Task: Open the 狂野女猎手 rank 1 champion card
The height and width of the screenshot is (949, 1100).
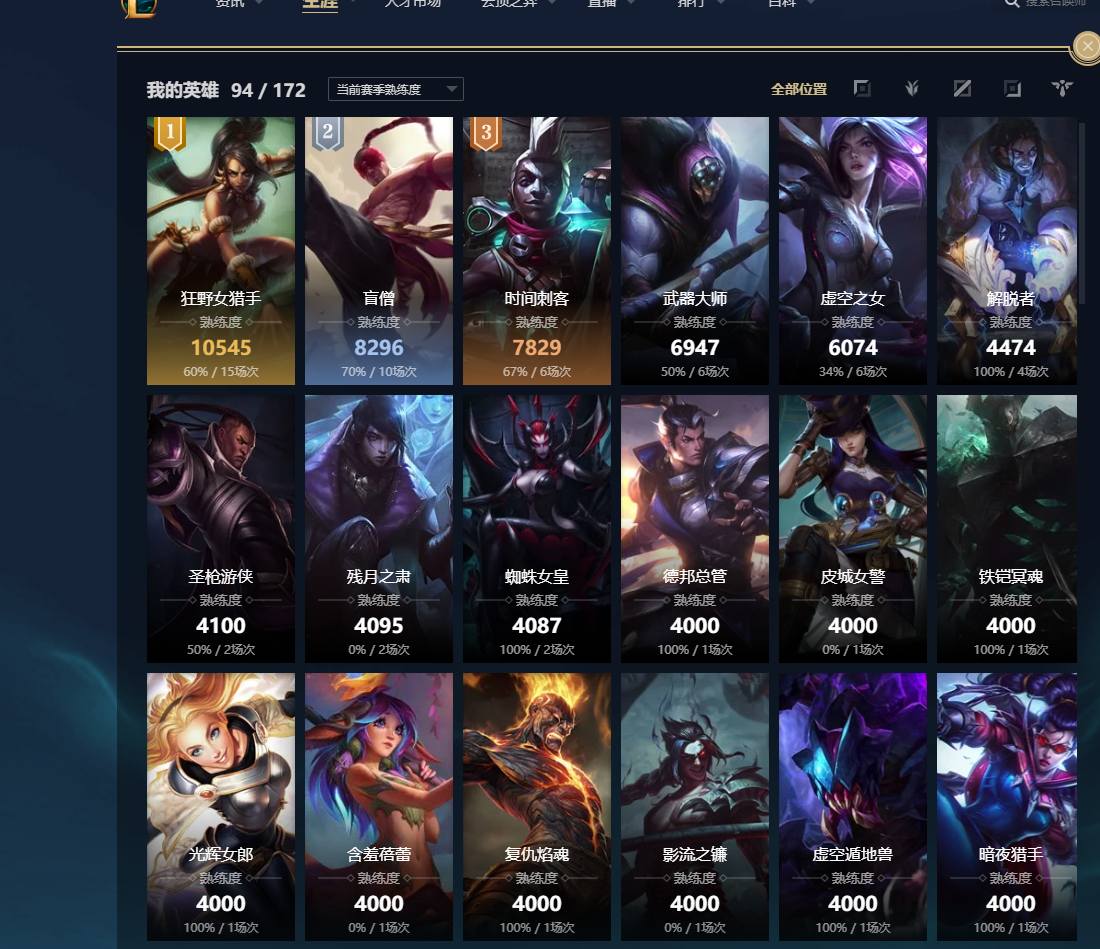Action: click(221, 250)
